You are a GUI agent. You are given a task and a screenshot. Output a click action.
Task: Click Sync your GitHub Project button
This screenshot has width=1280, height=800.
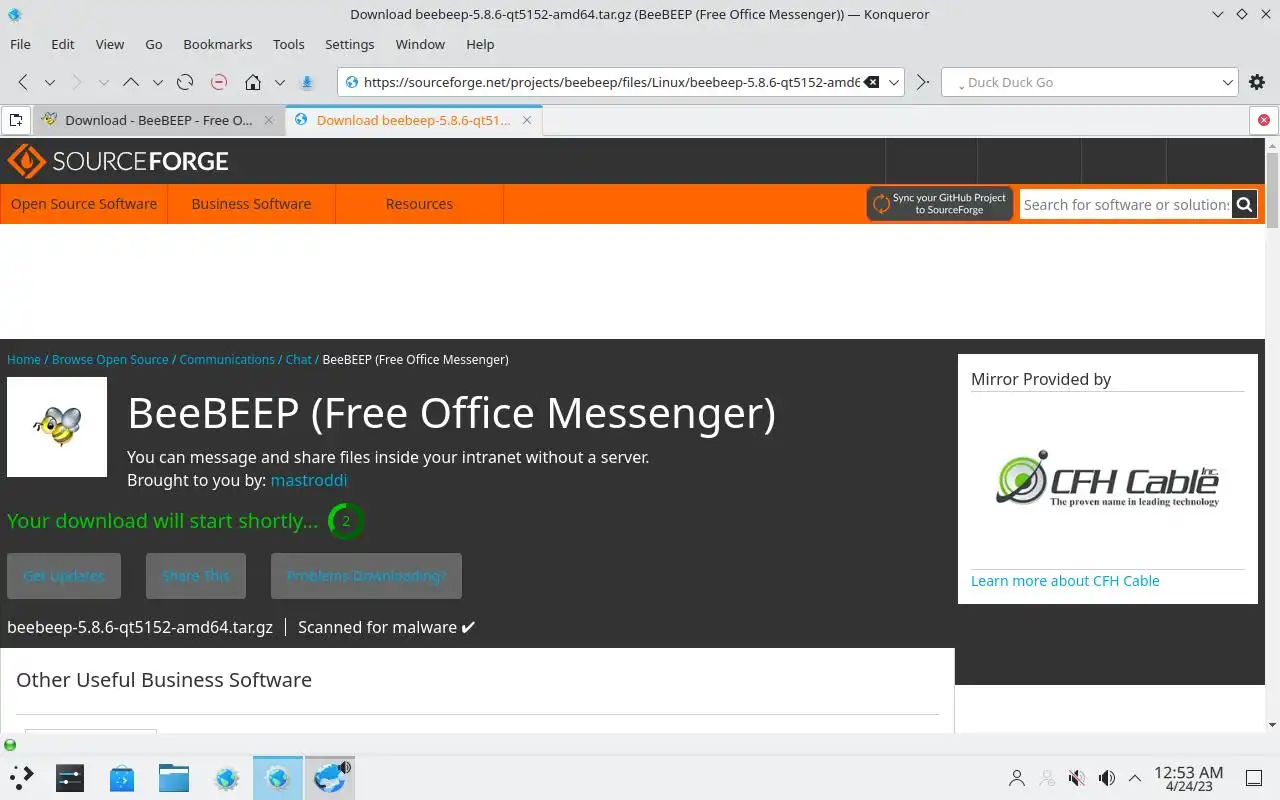point(940,204)
